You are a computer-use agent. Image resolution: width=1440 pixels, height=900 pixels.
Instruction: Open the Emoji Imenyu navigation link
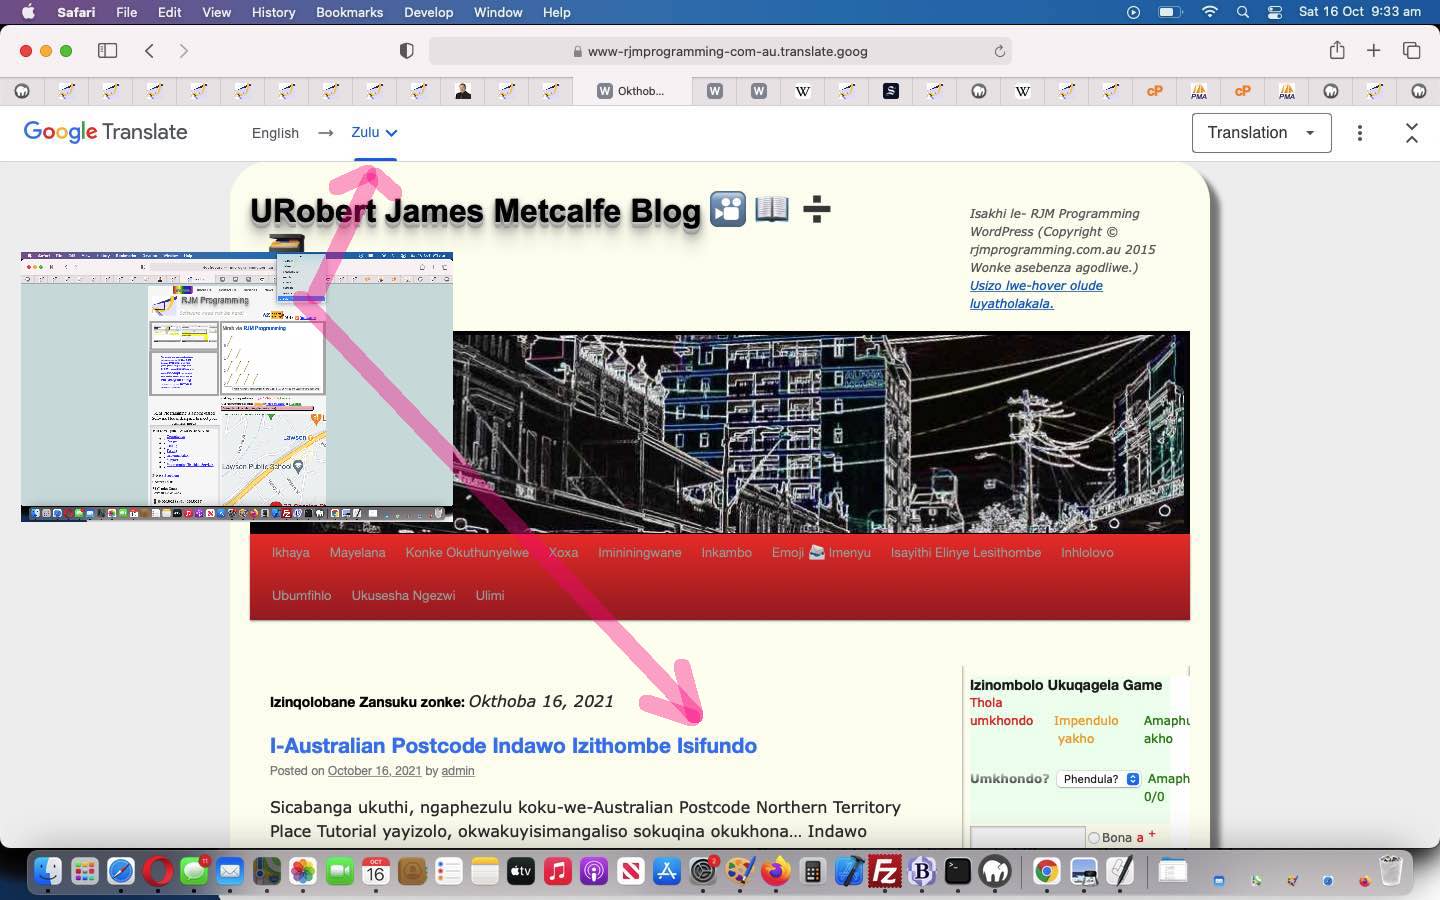[821, 552]
